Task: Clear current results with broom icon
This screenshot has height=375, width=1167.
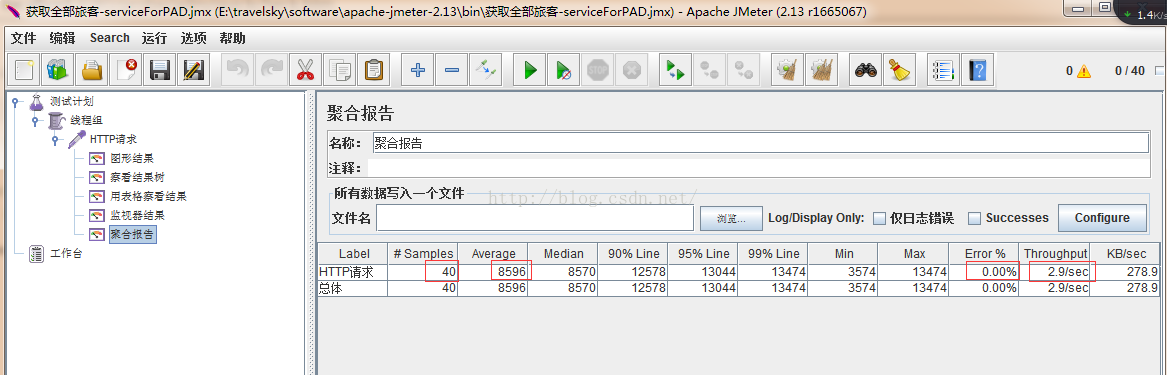Action: tap(787, 70)
